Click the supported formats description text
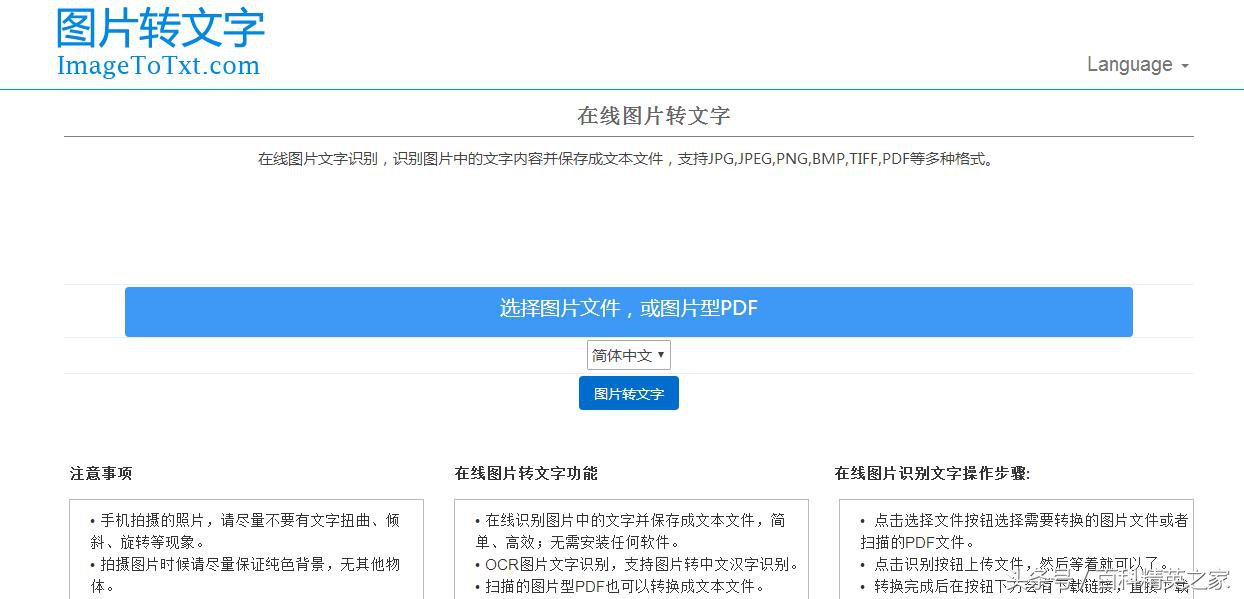The height and width of the screenshot is (599, 1244). (x=624, y=157)
